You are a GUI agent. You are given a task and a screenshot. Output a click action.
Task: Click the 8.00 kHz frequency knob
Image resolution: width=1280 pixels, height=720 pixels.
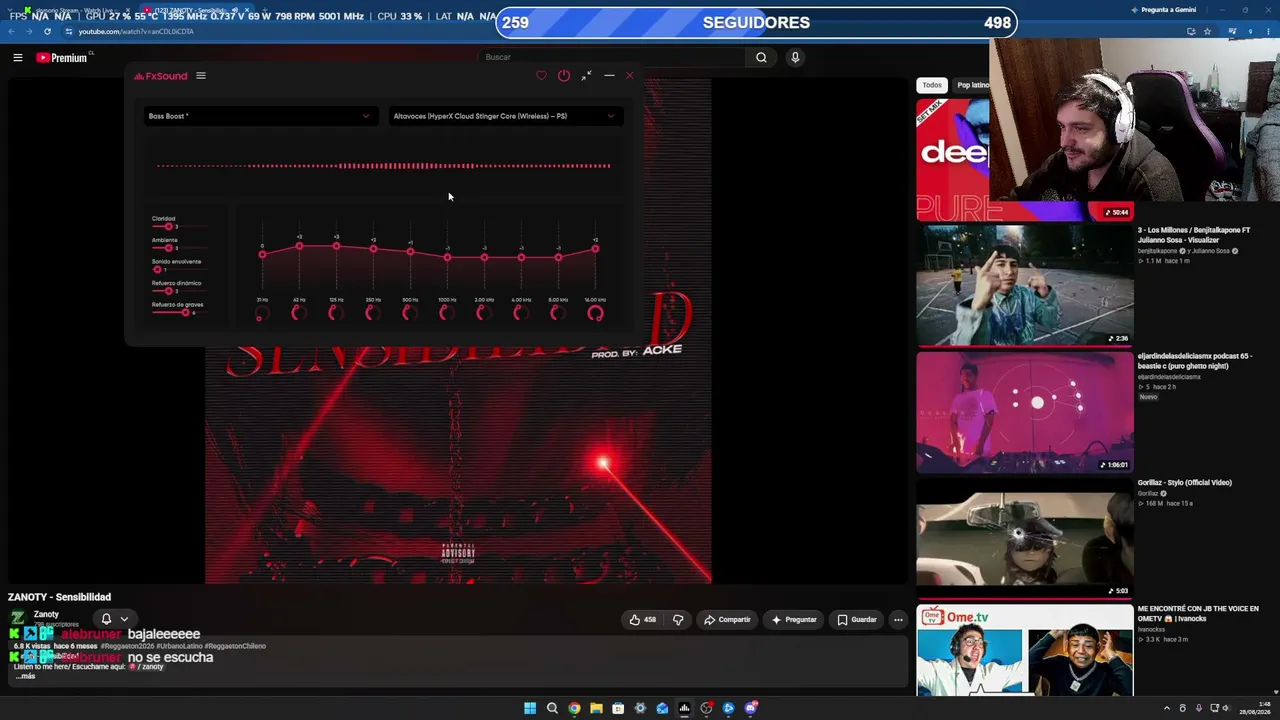point(558,314)
